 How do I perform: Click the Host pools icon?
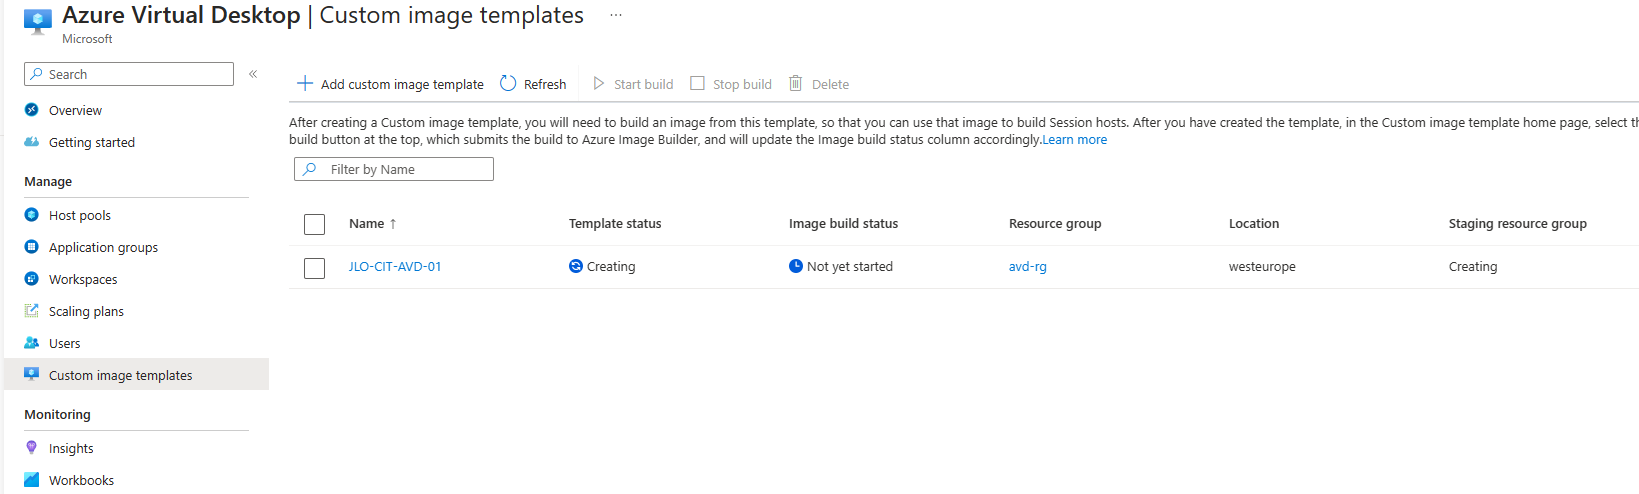(x=31, y=215)
